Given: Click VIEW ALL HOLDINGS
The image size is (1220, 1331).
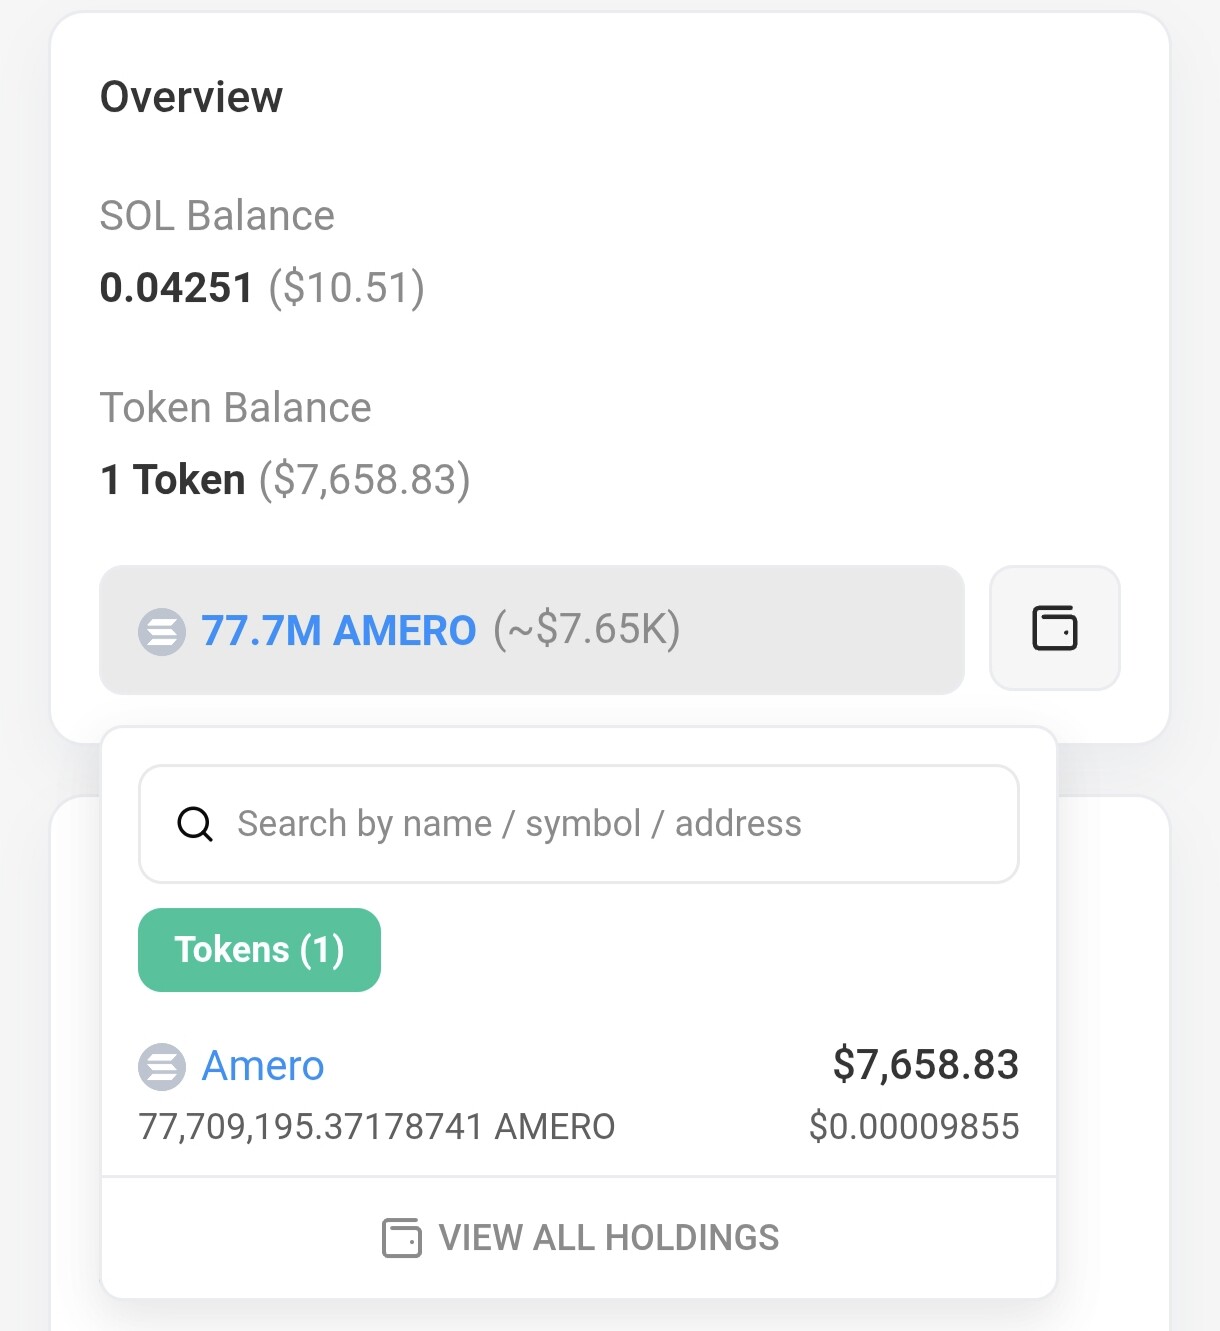Looking at the screenshot, I should [x=608, y=1238].
